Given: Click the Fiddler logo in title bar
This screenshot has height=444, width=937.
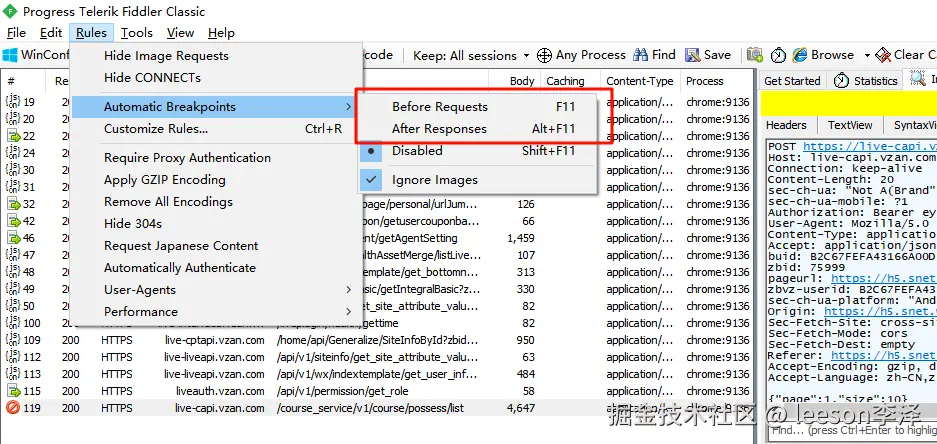Looking at the screenshot, I should coord(10,11).
